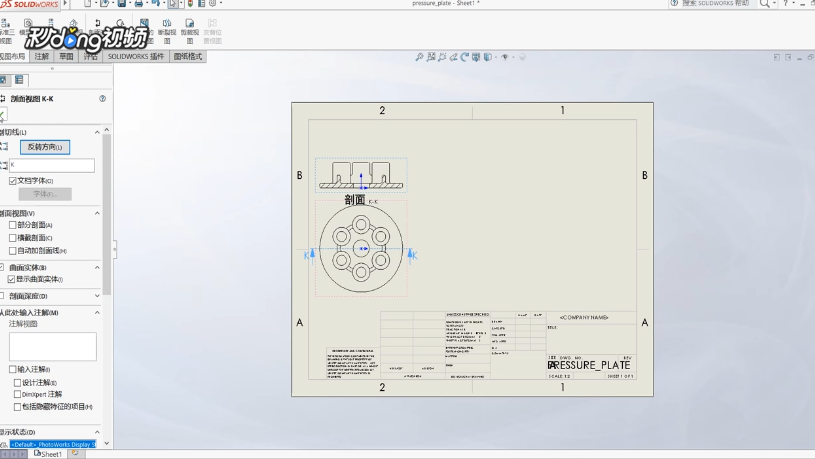Click the Hide/Show Items eye icon

(x=504, y=57)
